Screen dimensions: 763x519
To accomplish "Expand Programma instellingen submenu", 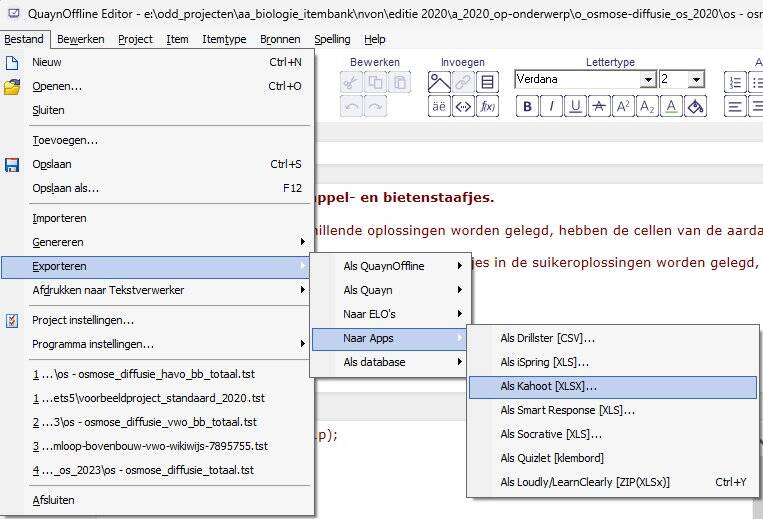I will pyautogui.click(x=156, y=344).
